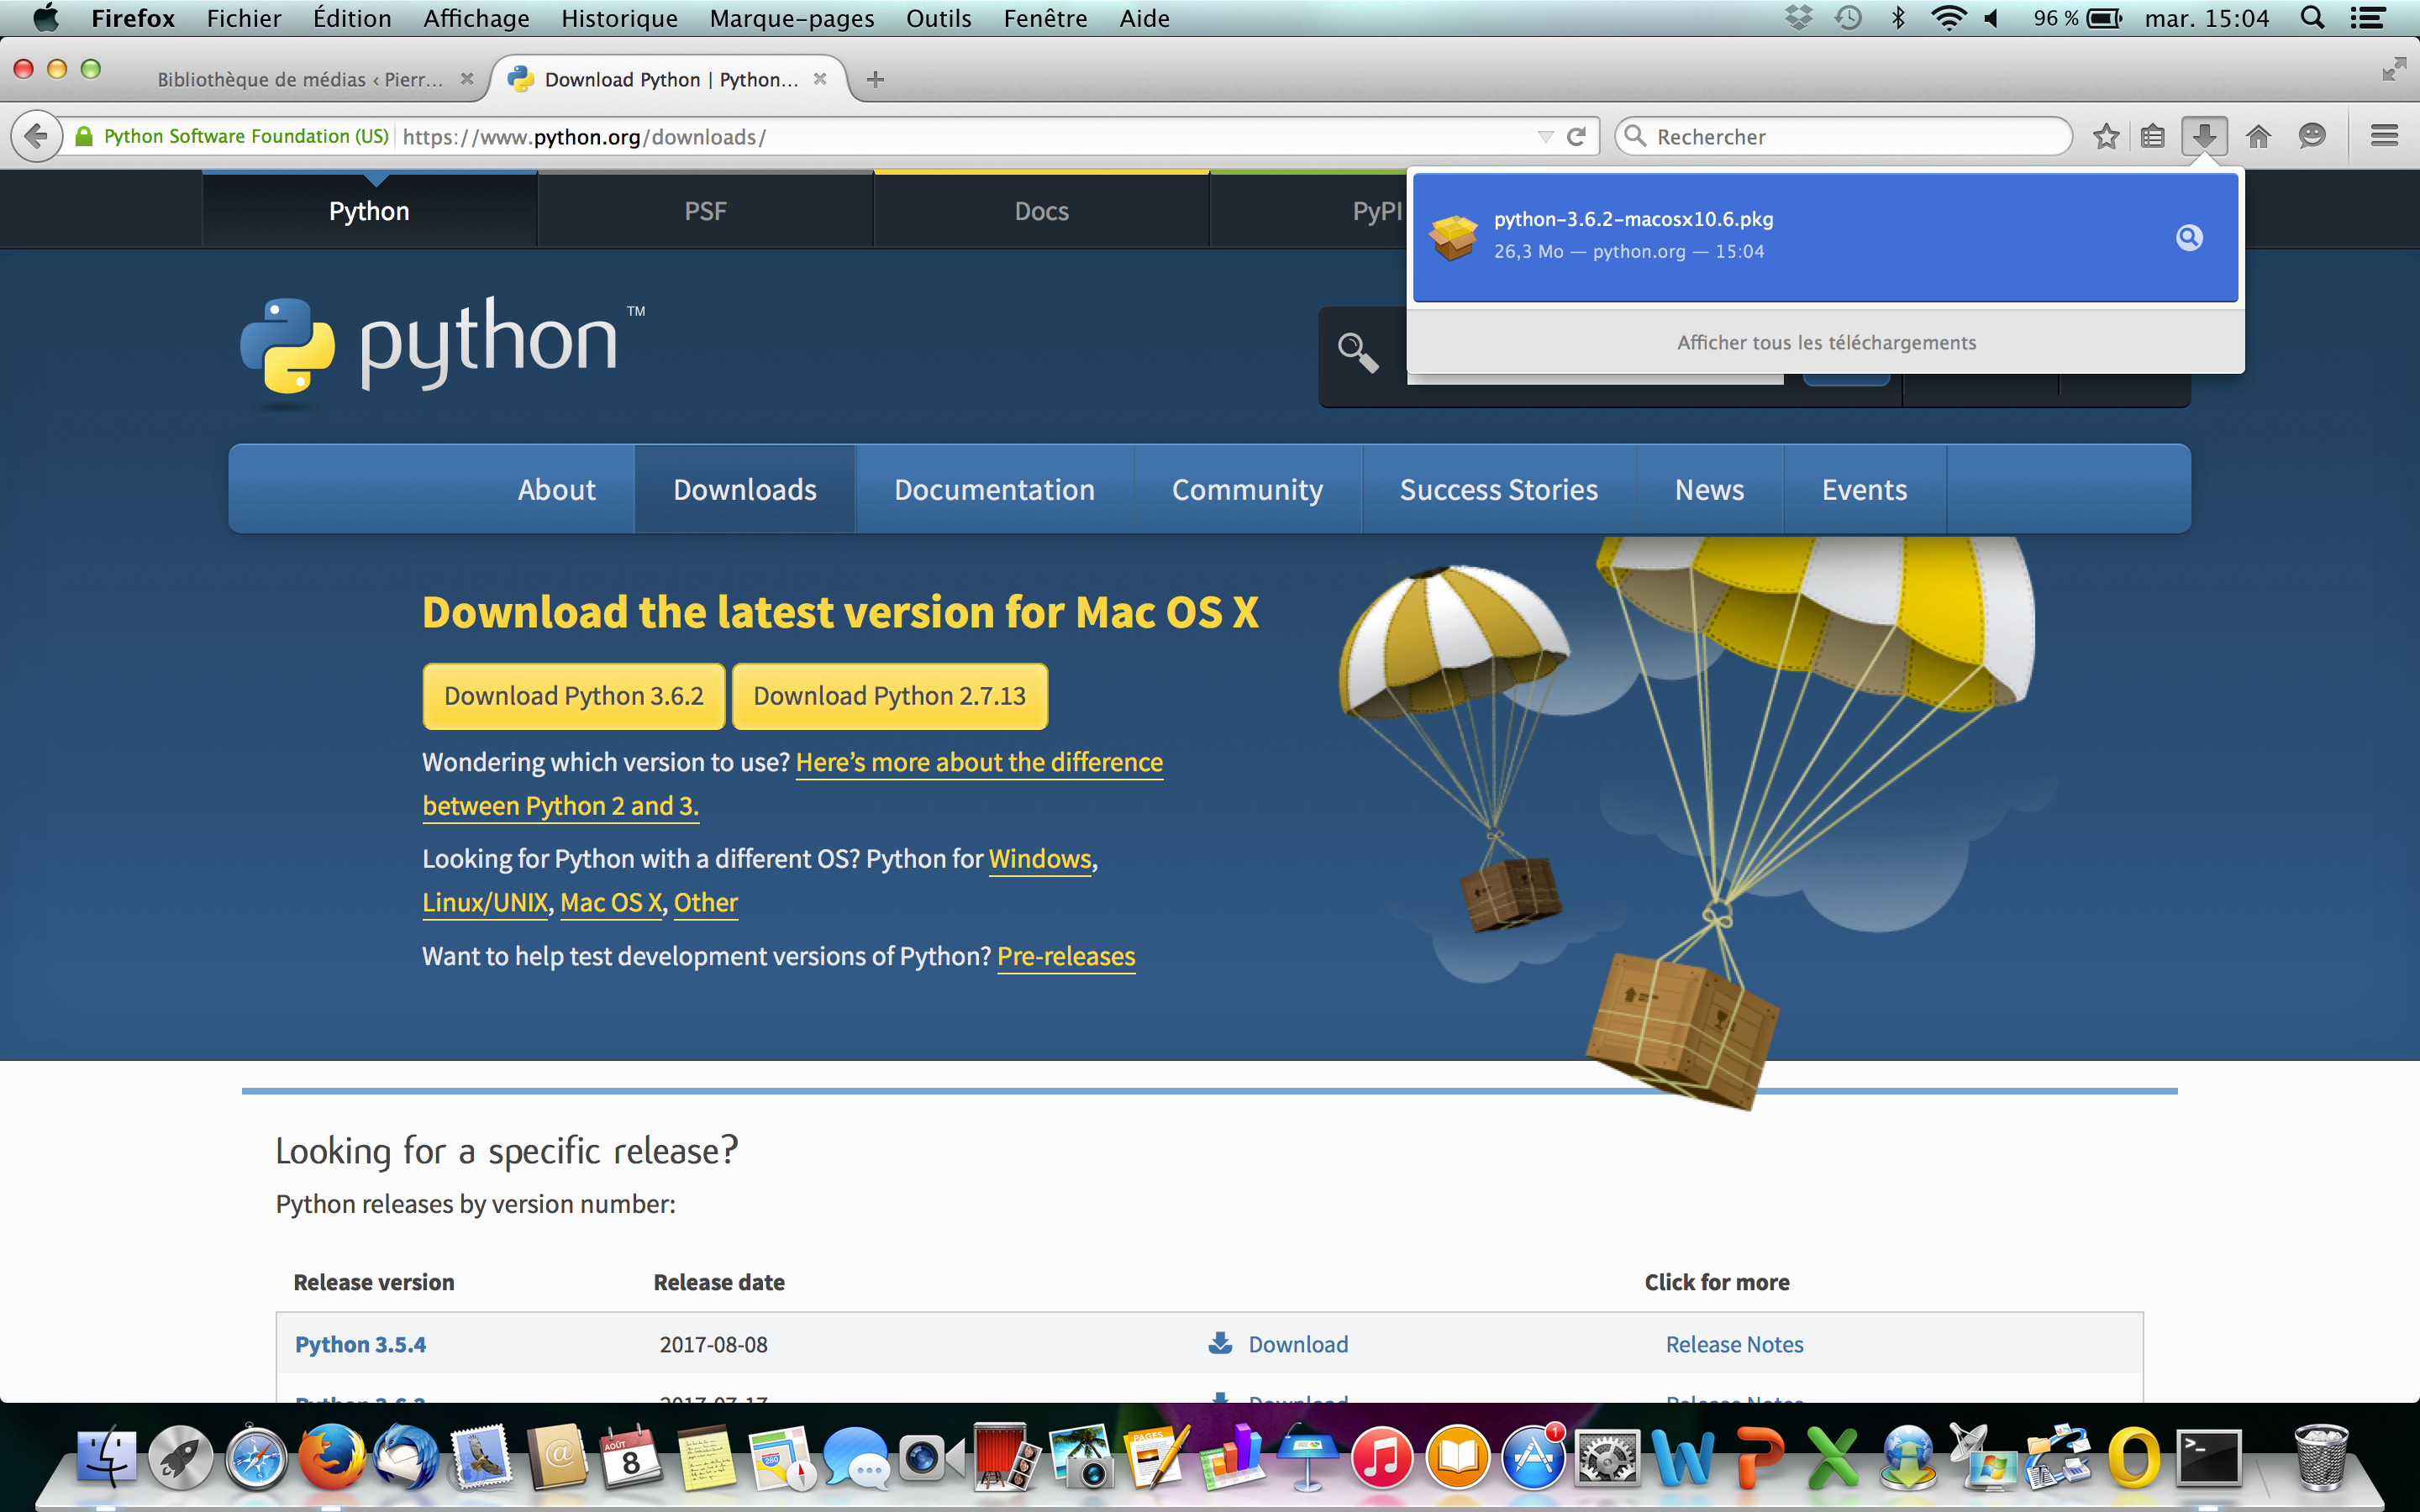Open the Events navigation item
The height and width of the screenshot is (1512, 2420).
1864,489
